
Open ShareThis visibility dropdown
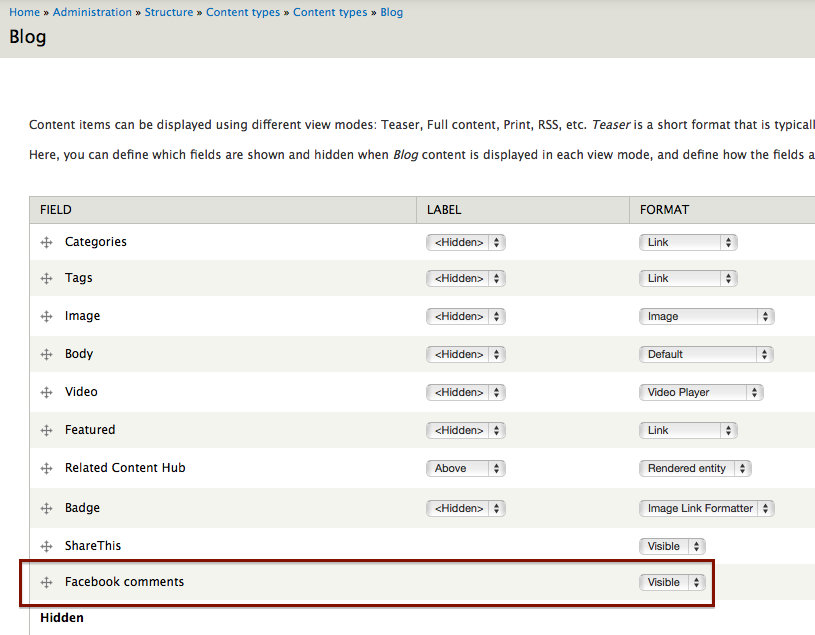click(672, 546)
